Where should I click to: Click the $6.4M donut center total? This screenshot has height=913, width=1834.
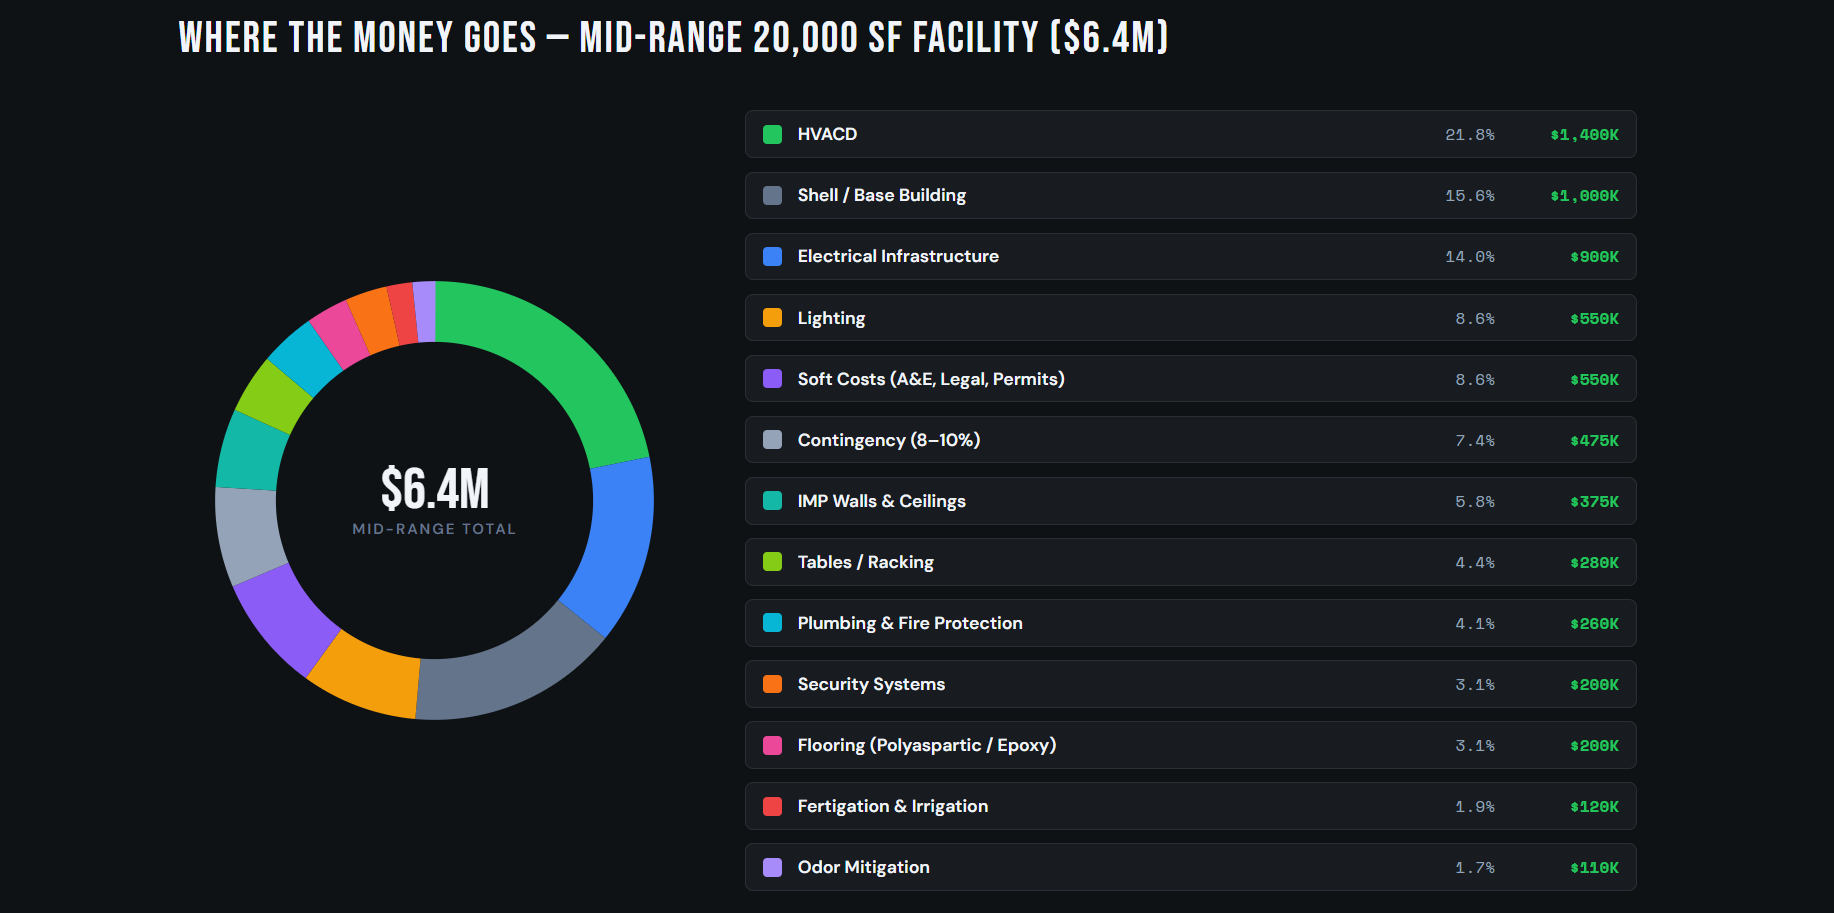pyautogui.click(x=435, y=489)
